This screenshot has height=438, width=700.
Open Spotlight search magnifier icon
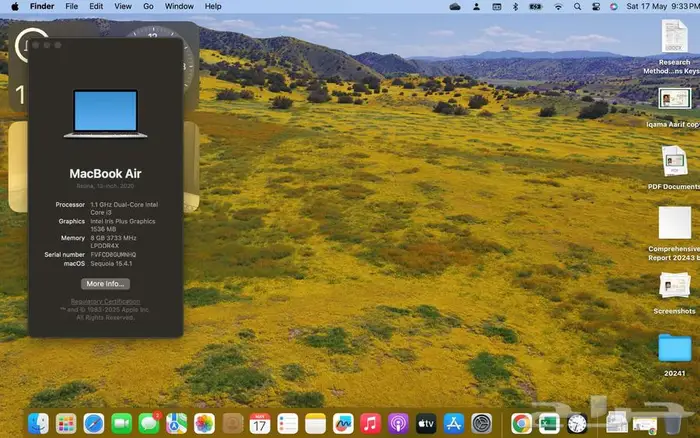(577, 6)
